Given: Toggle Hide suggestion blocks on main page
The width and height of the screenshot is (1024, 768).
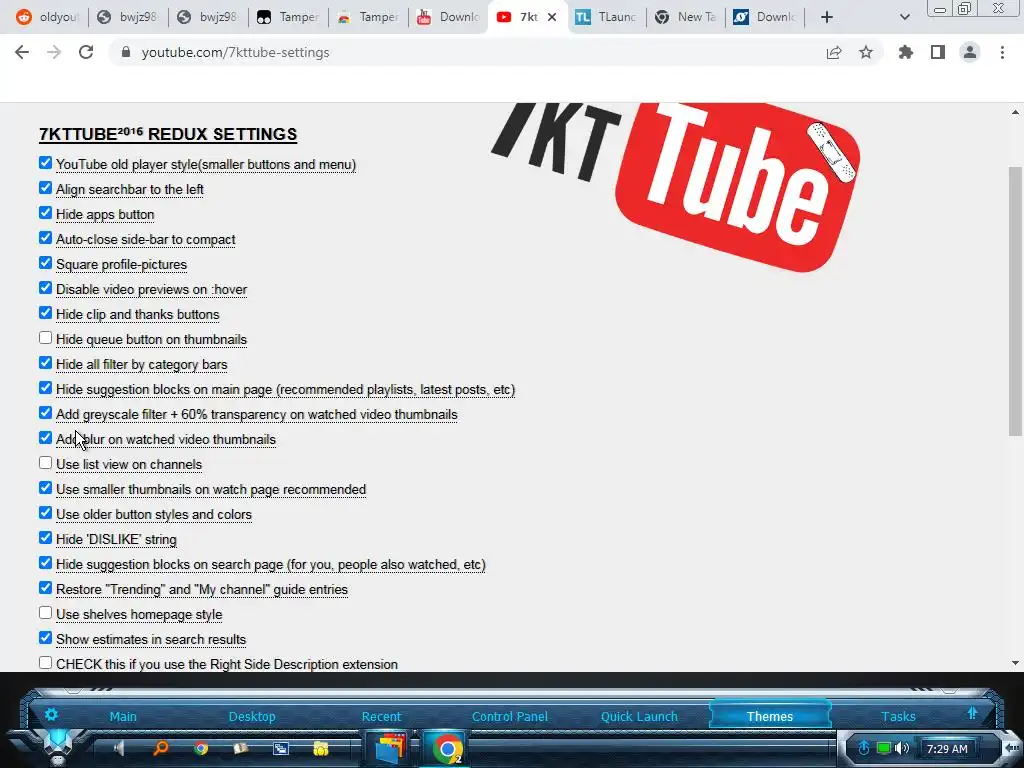Looking at the screenshot, I should click(x=45, y=388).
